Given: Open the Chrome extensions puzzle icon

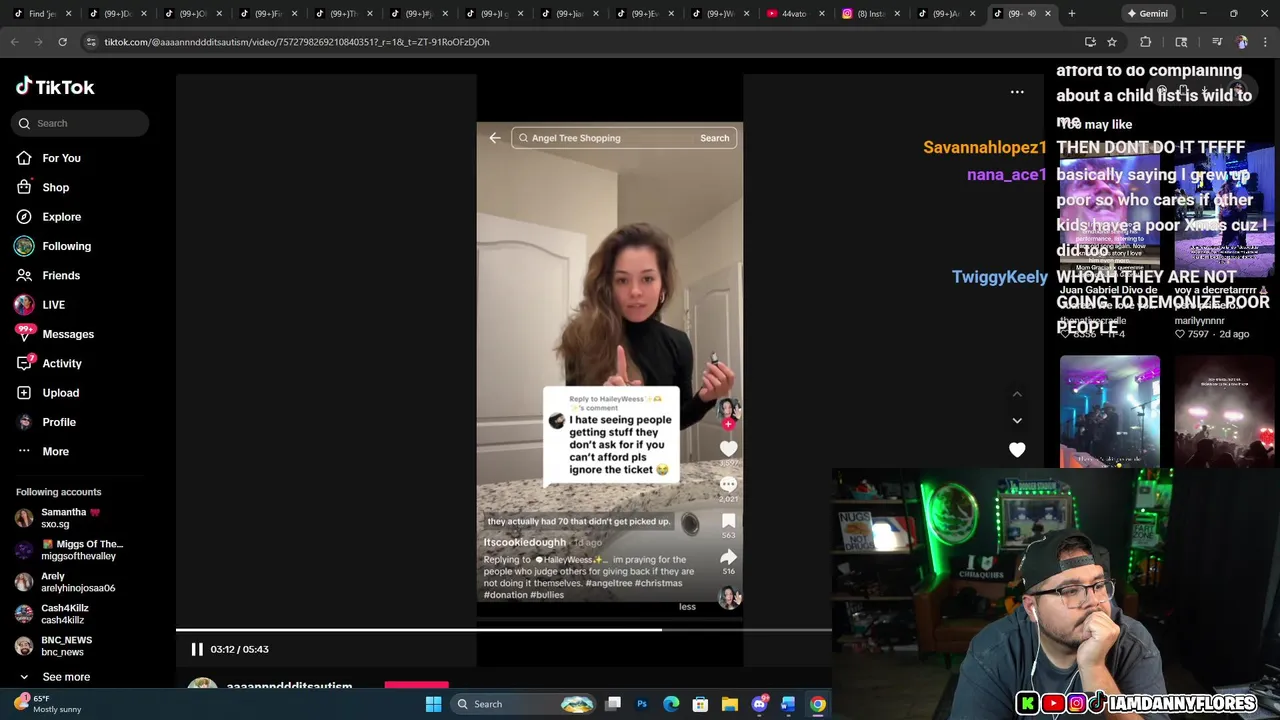Looking at the screenshot, I should tap(1146, 42).
